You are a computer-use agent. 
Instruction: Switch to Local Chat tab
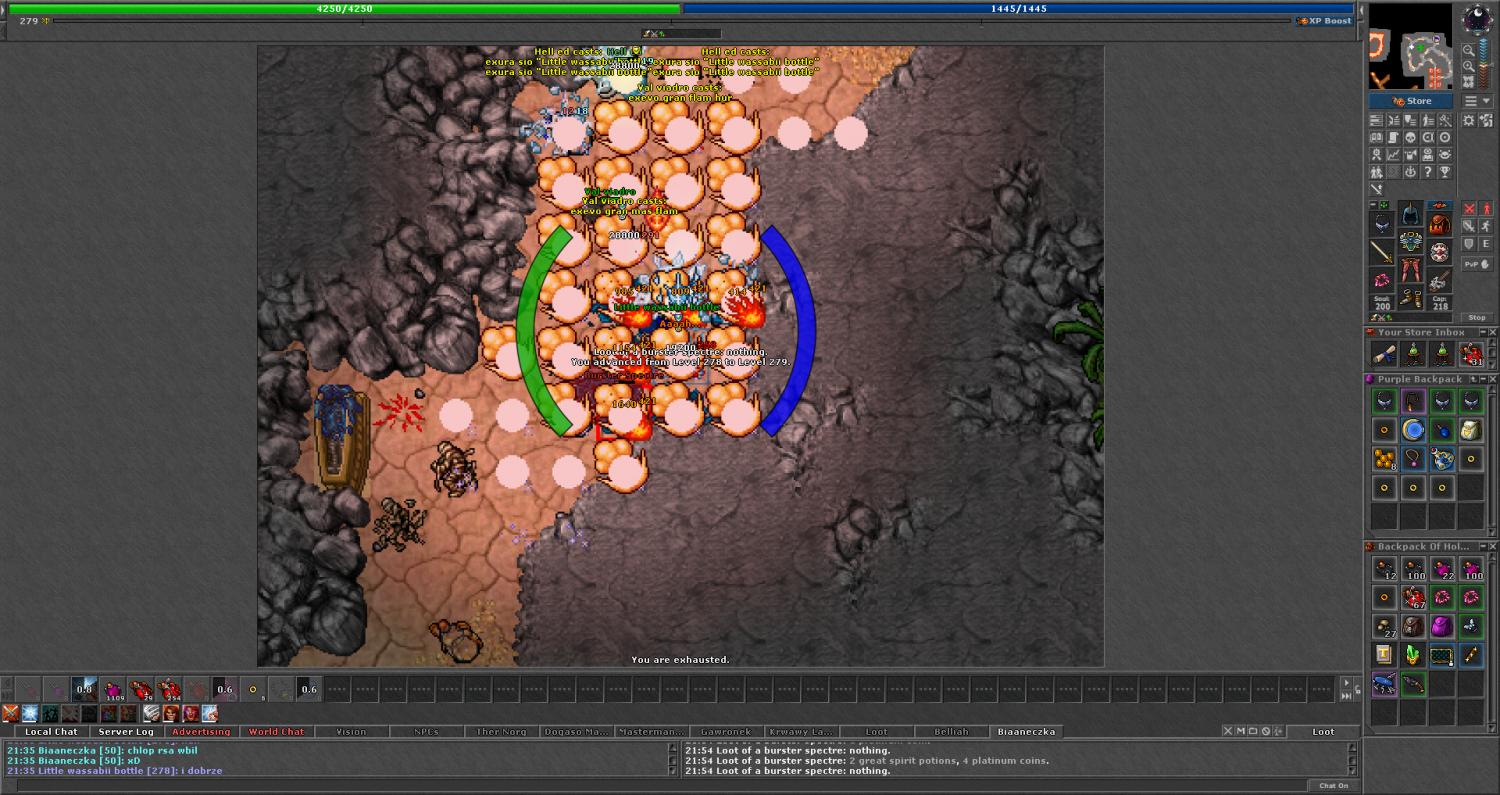(51, 732)
